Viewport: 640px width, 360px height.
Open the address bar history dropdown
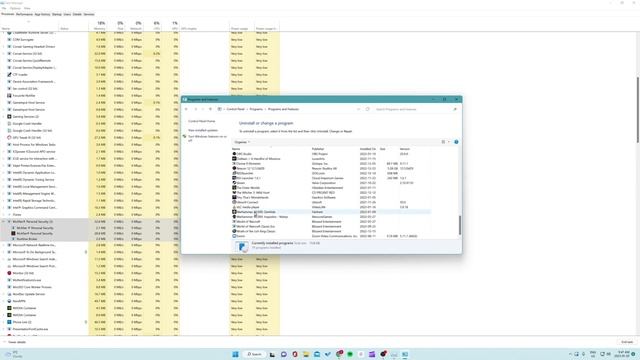point(358,109)
